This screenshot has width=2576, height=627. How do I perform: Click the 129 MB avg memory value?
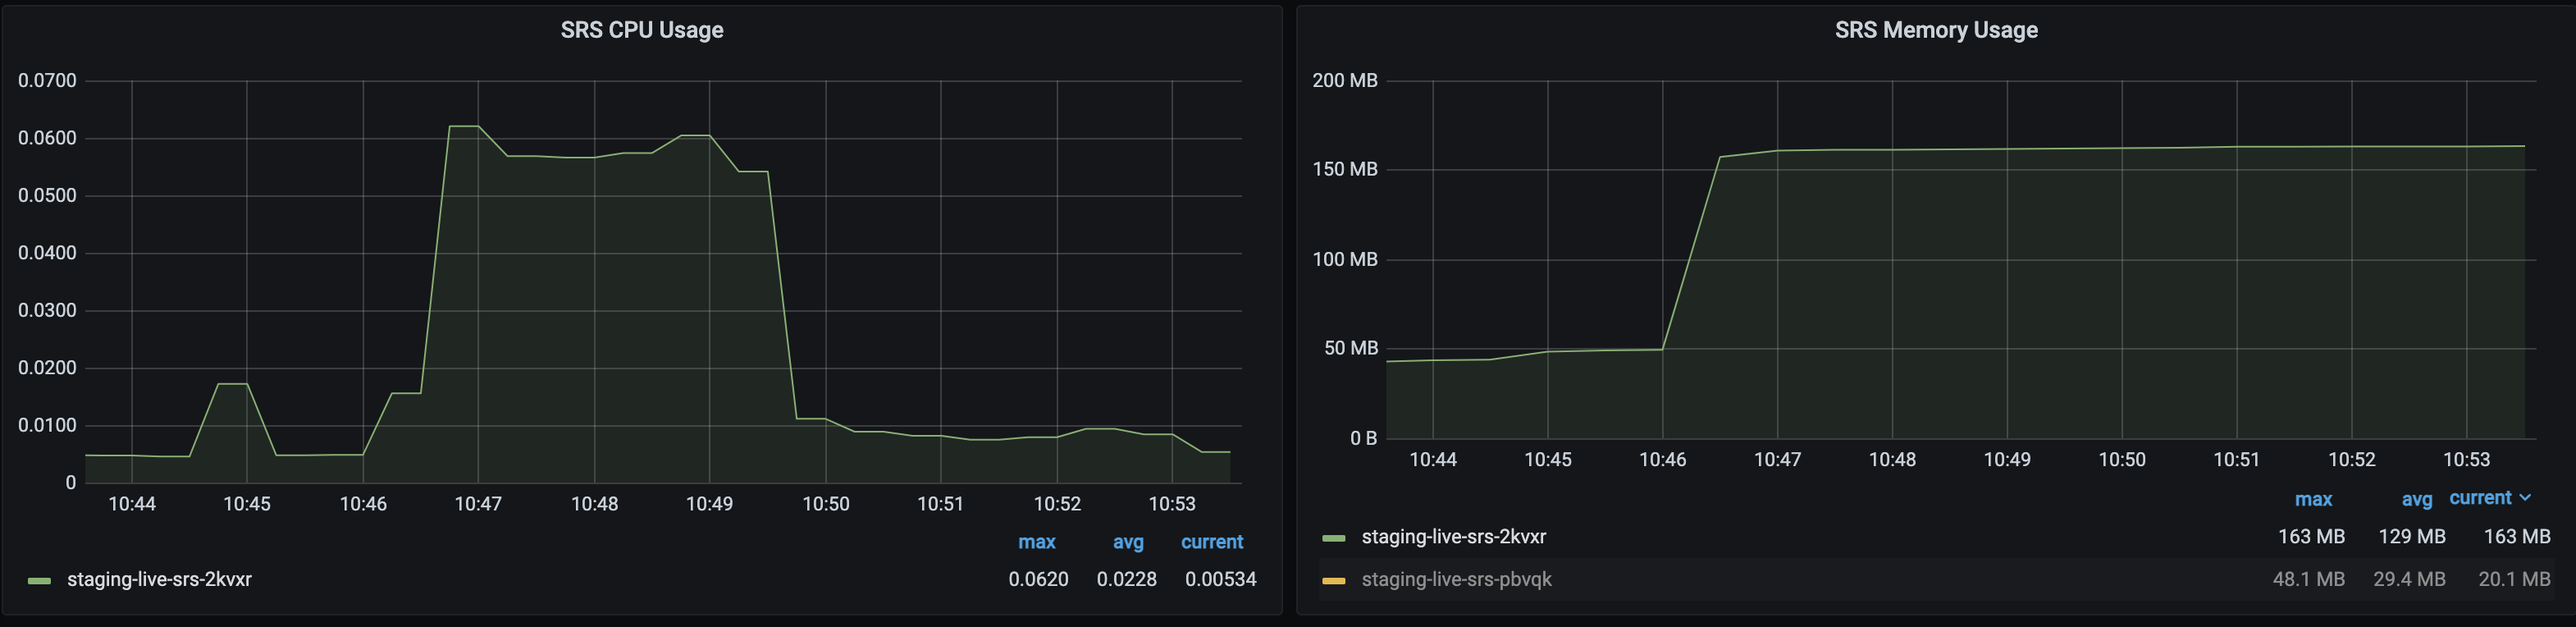click(2412, 537)
